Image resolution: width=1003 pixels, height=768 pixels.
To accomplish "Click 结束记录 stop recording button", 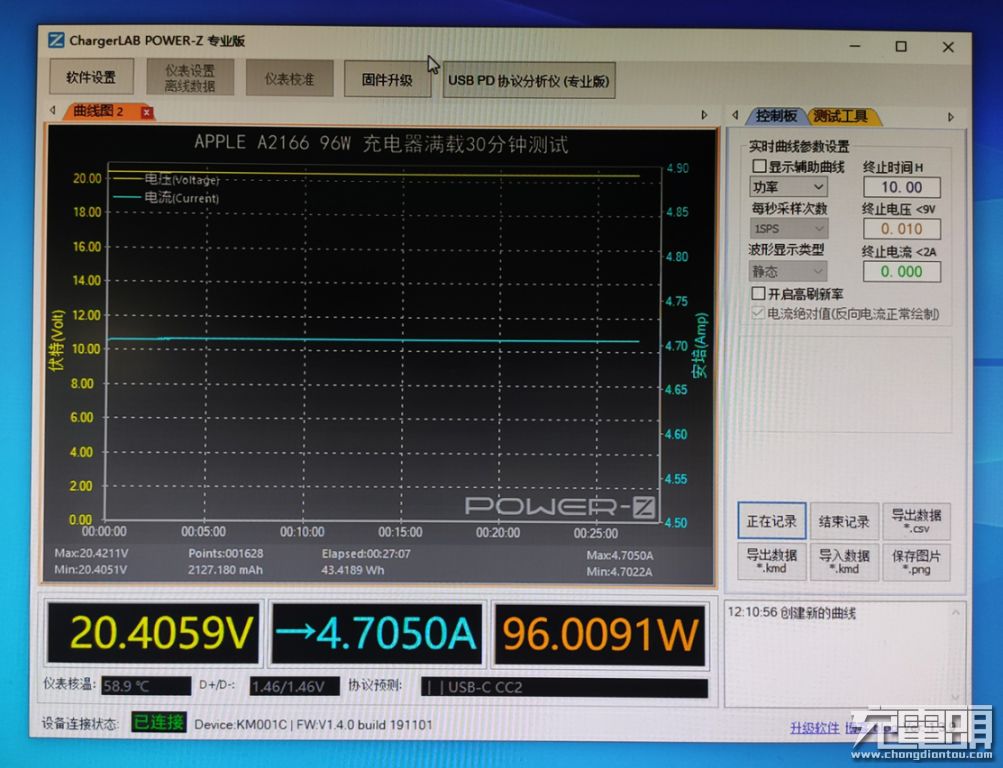I will 844,522.
